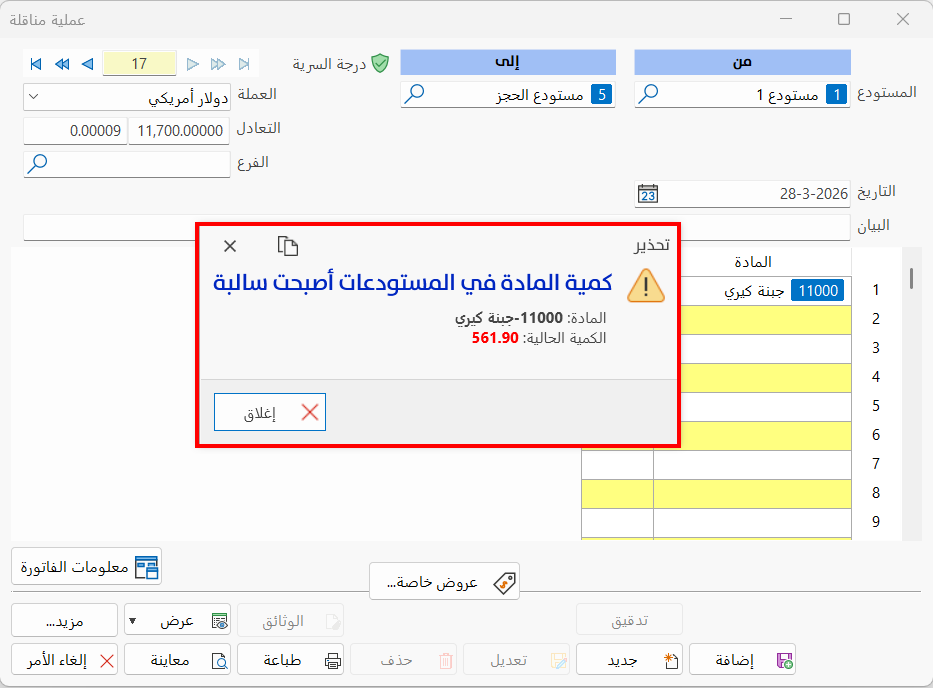Click the date field 28-3-2026
933x688 pixels.
click(x=743, y=194)
